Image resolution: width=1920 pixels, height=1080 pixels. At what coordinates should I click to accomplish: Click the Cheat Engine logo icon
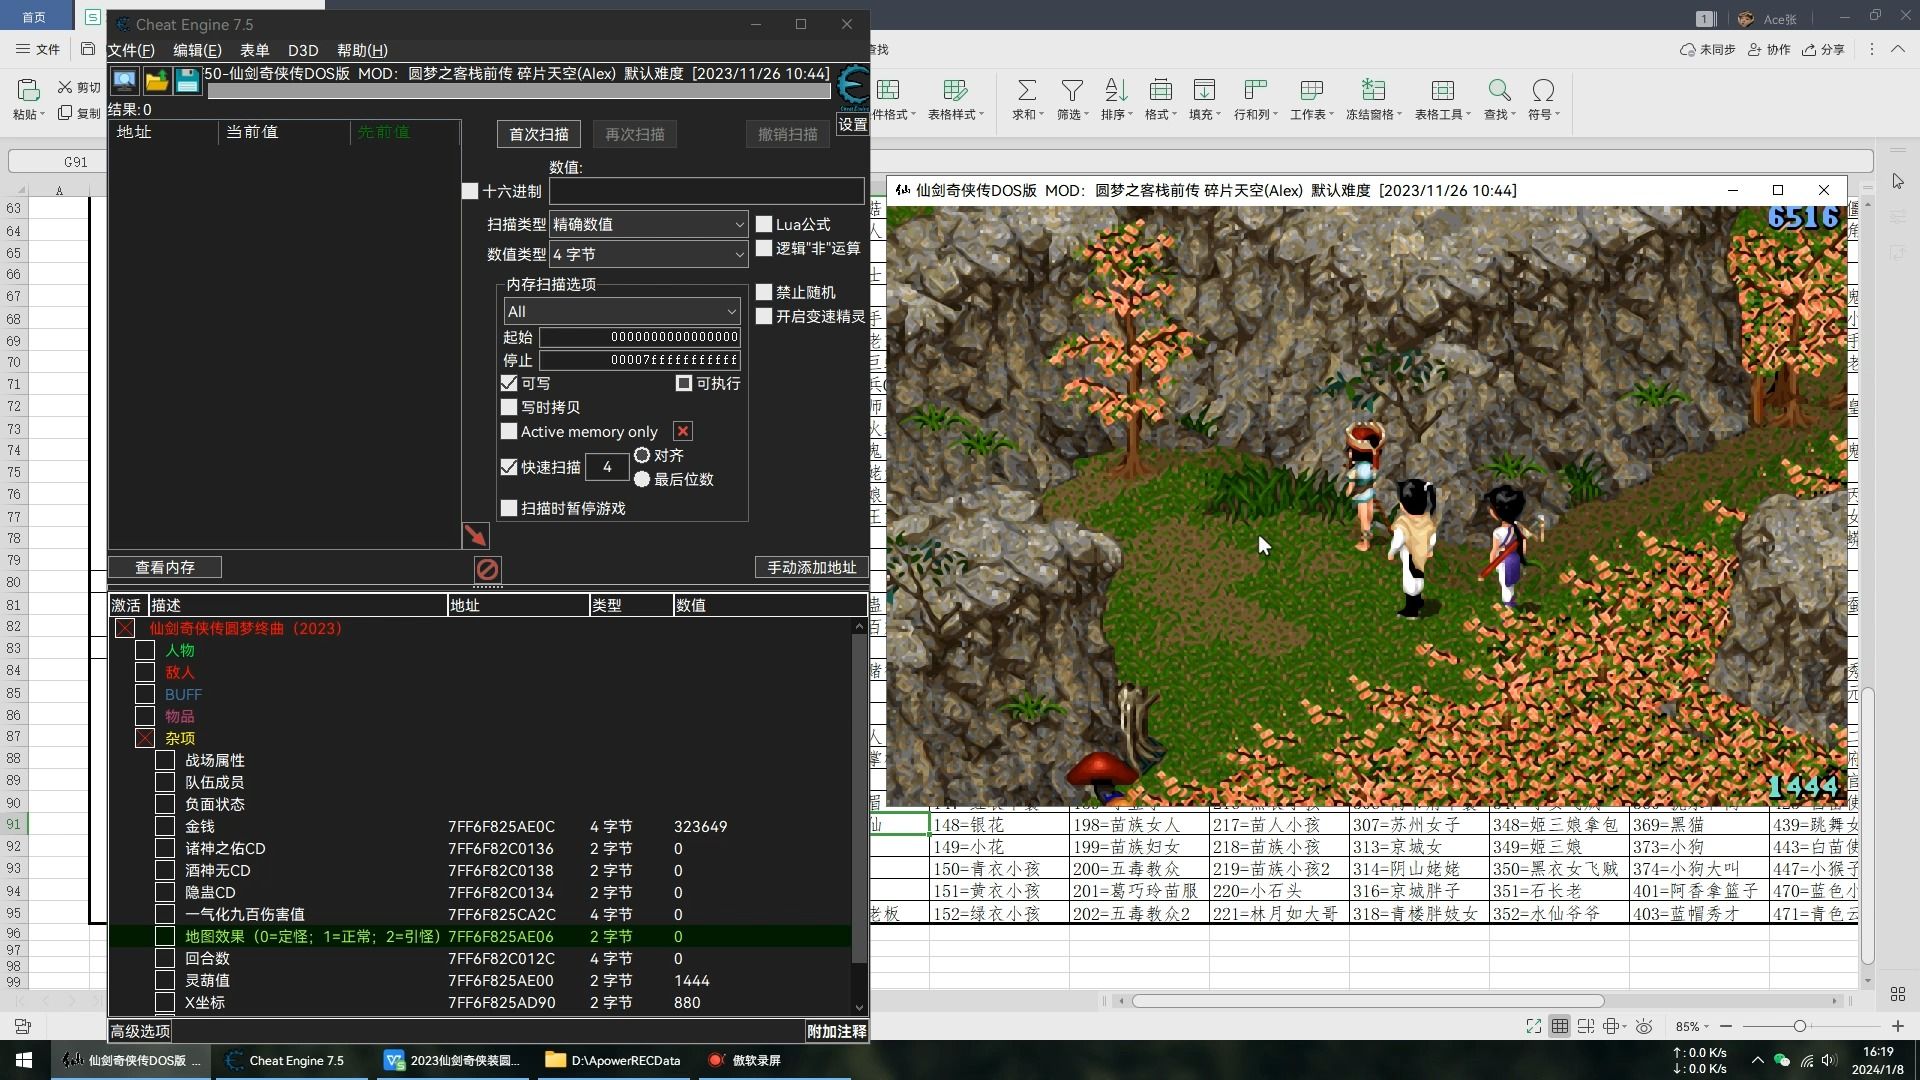(853, 87)
